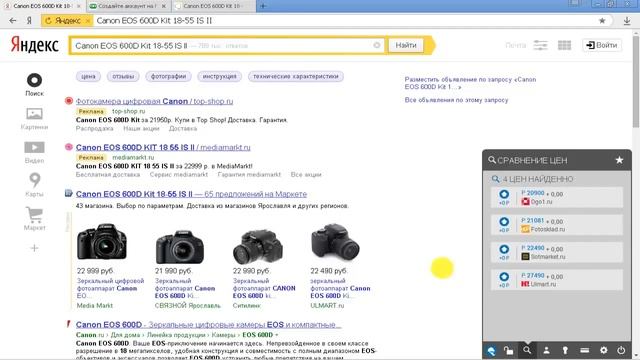Go back with browser arrow
640x360 pixels.
pyautogui.click(x=13, y=21)
